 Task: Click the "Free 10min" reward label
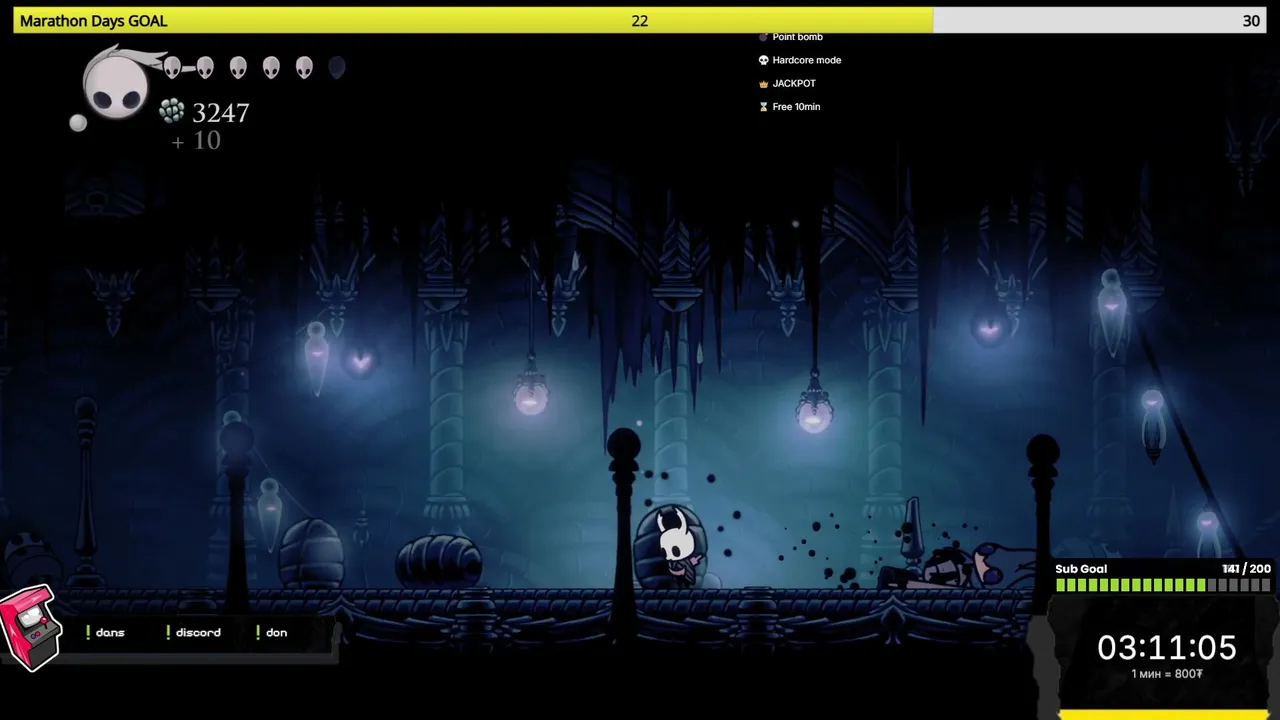[x=796, y=107]
